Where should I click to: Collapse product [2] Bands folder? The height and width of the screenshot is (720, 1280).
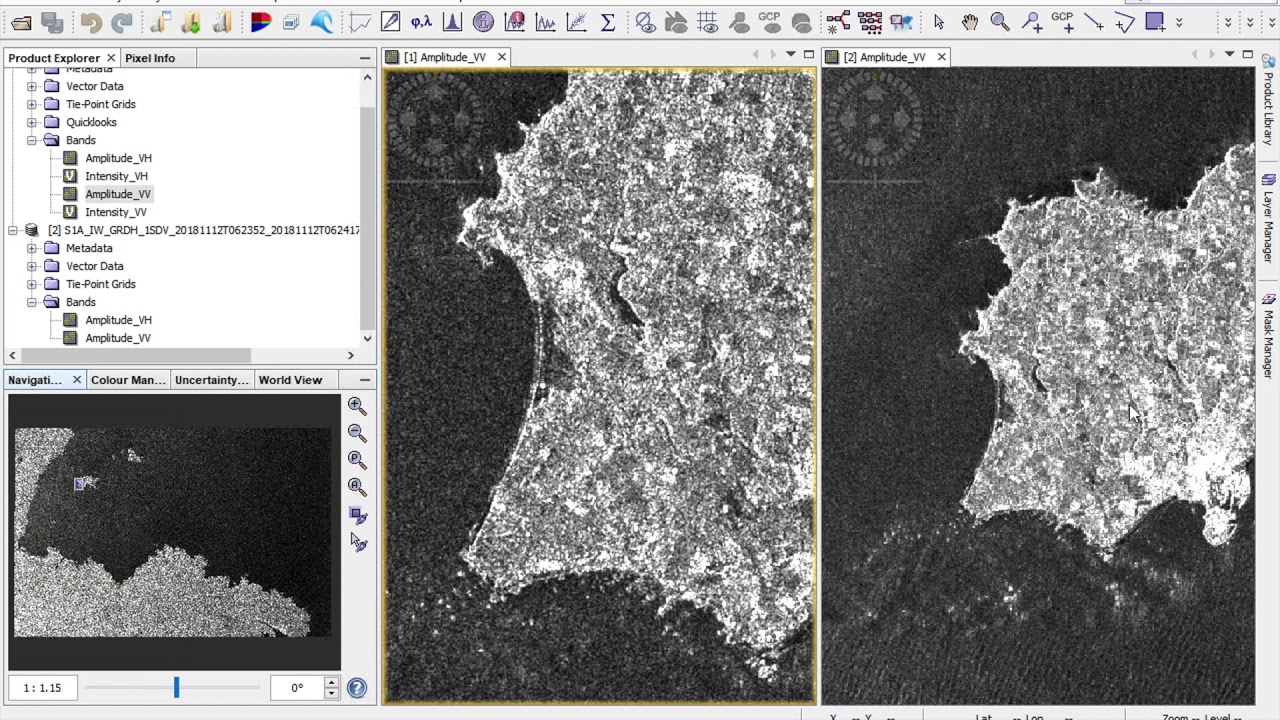point(32,302)
